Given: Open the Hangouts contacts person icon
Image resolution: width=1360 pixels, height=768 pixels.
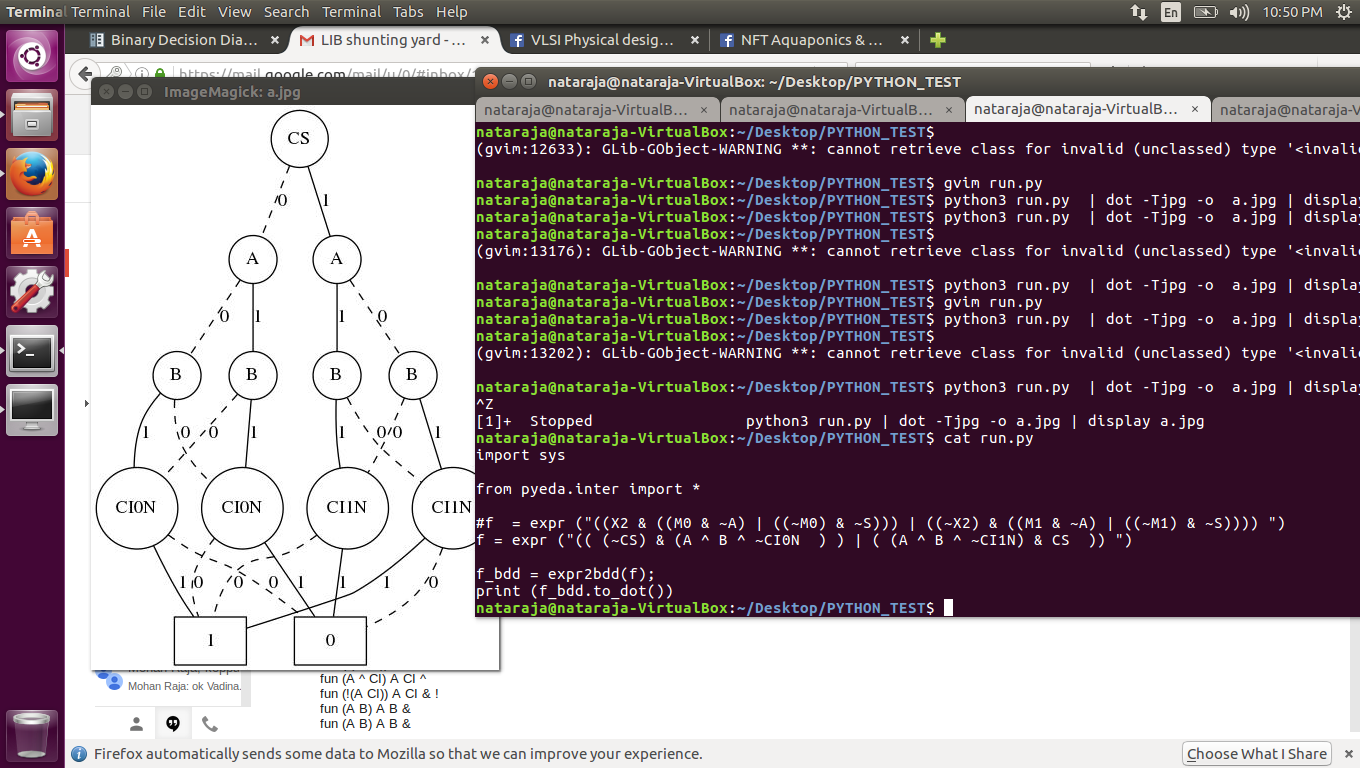Looking at the screenshot, I should (x=137, y=723).
